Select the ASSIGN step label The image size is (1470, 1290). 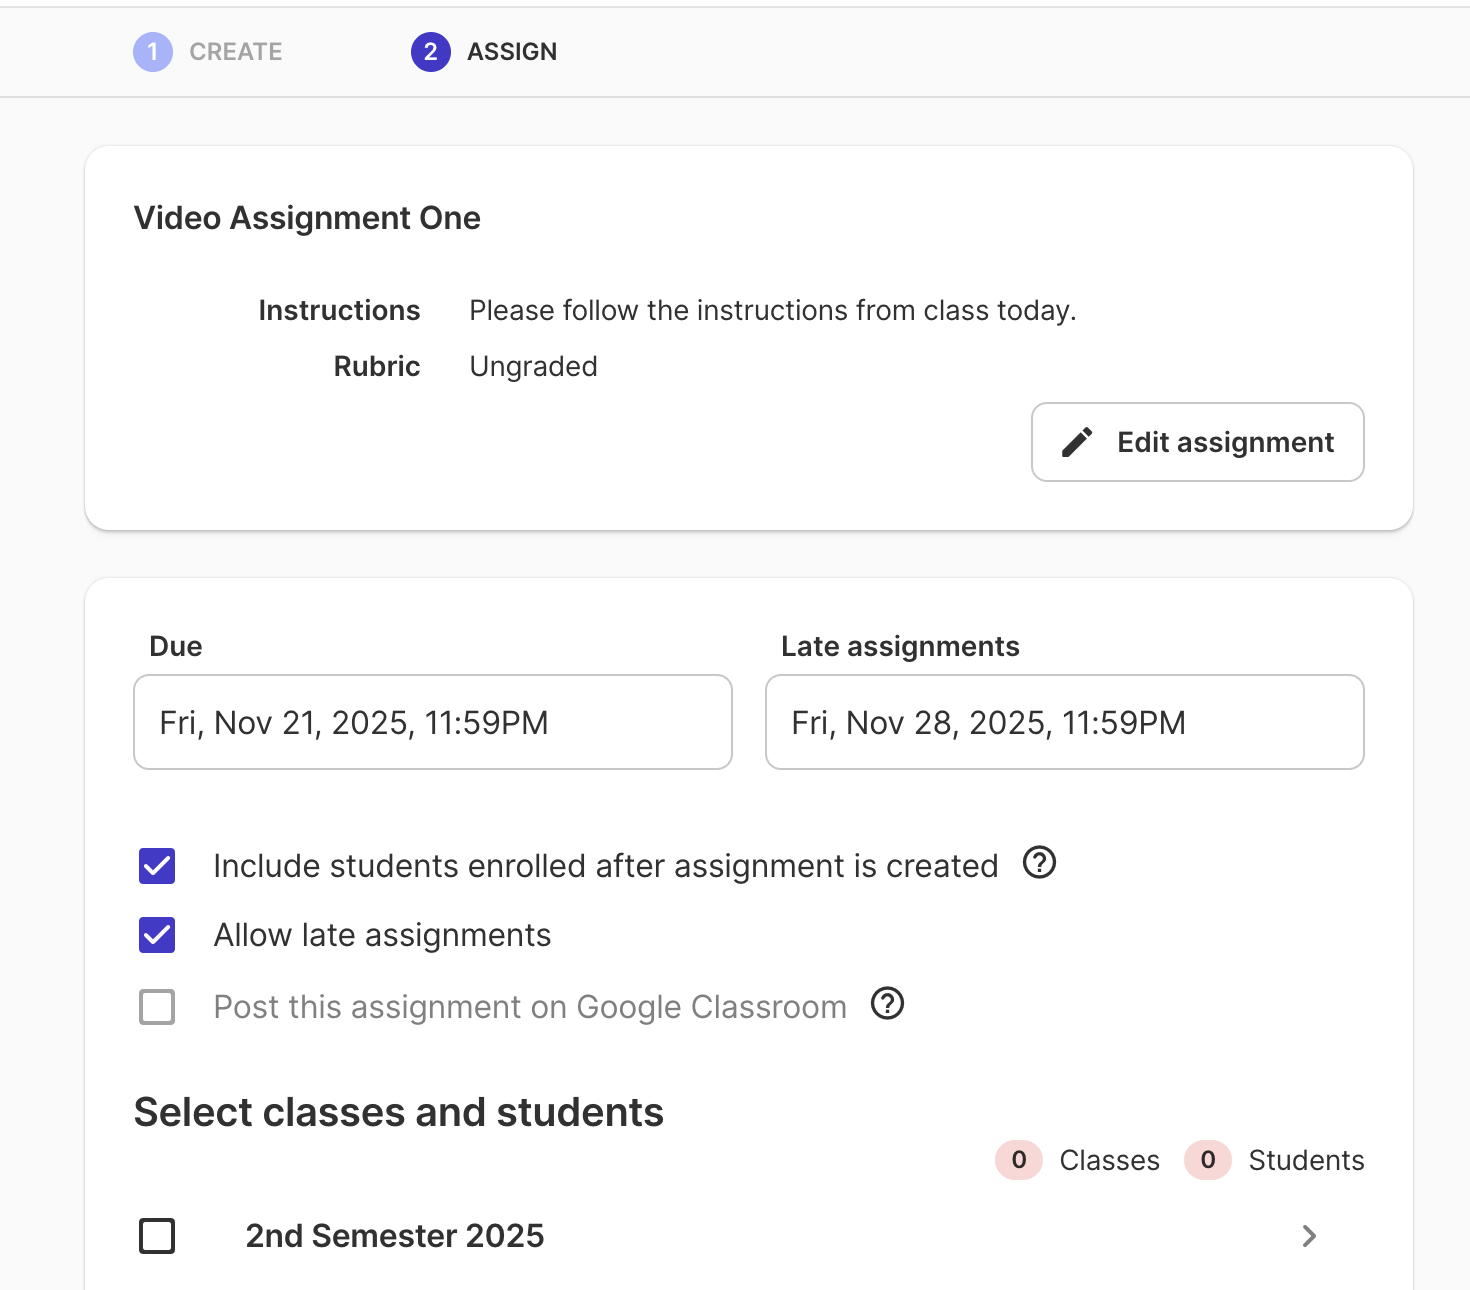pos(511,52)
